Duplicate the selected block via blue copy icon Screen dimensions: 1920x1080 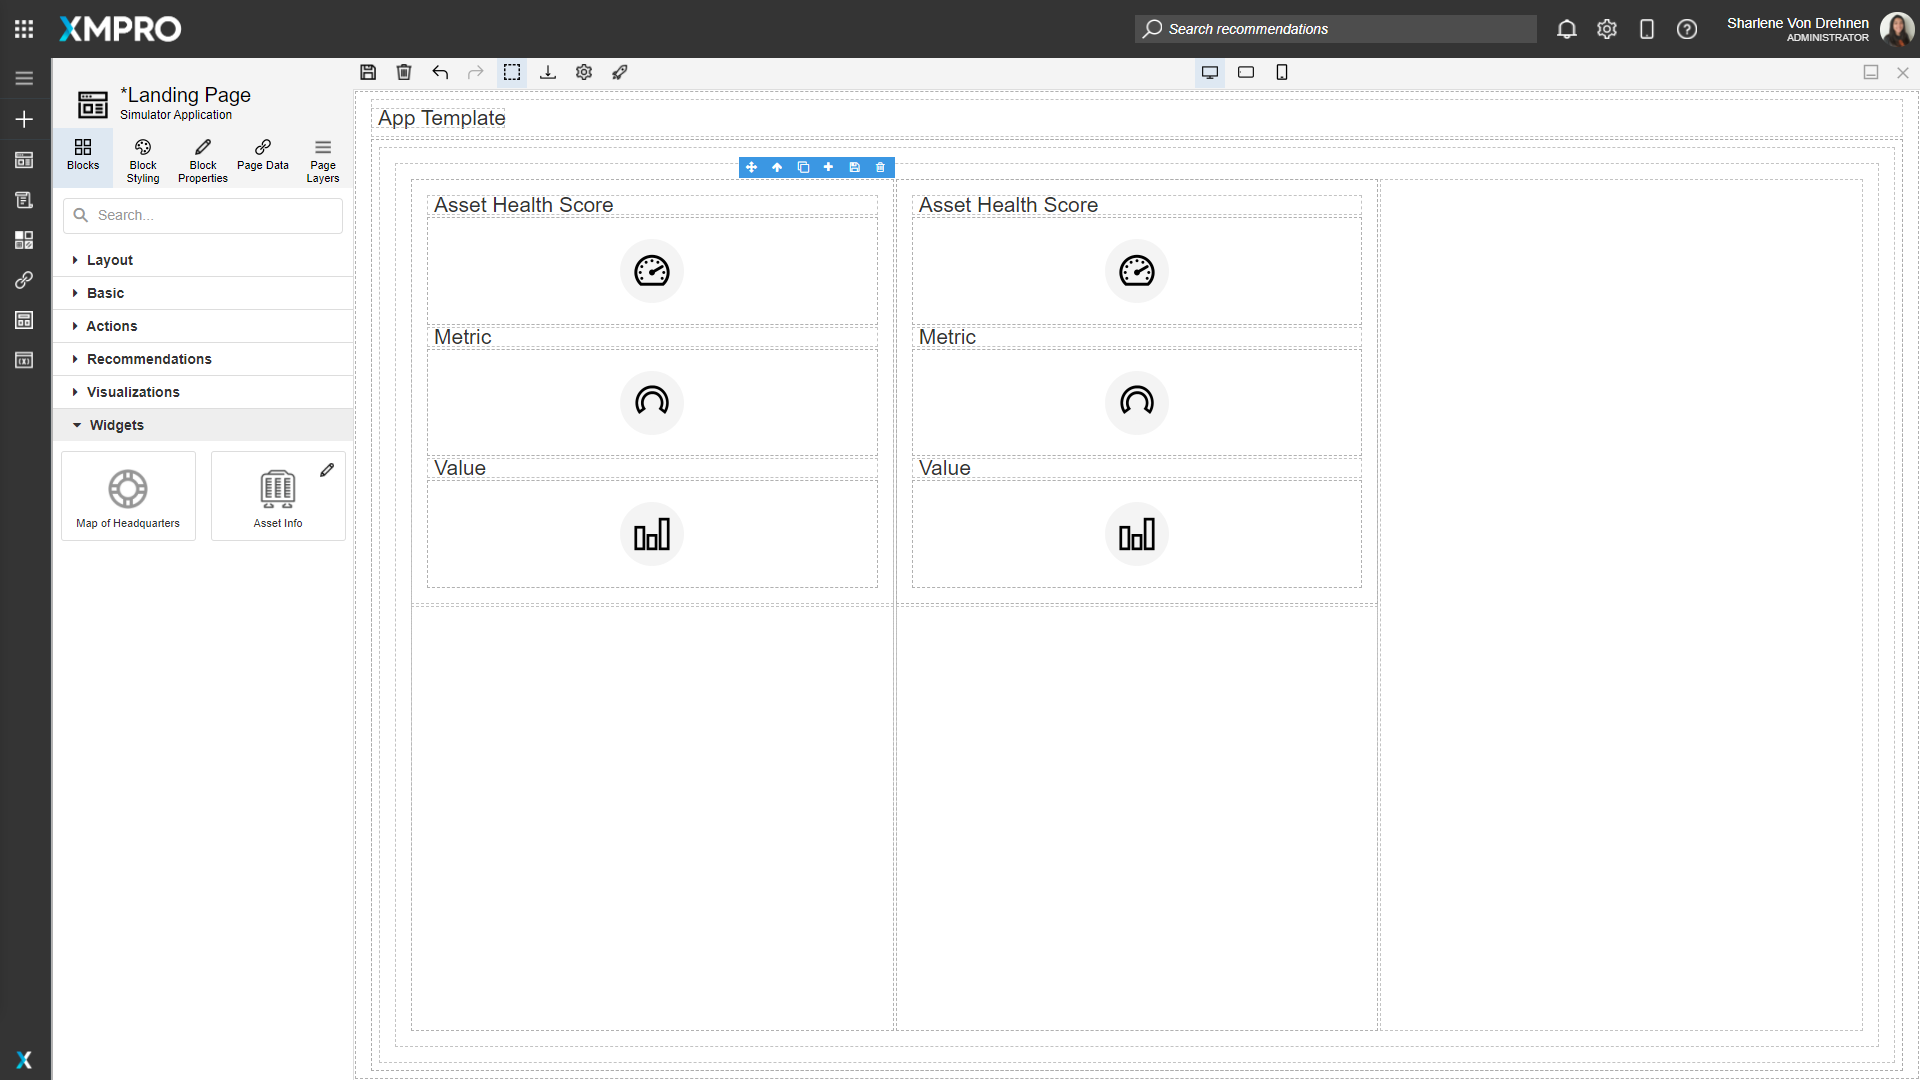point(803,167)
